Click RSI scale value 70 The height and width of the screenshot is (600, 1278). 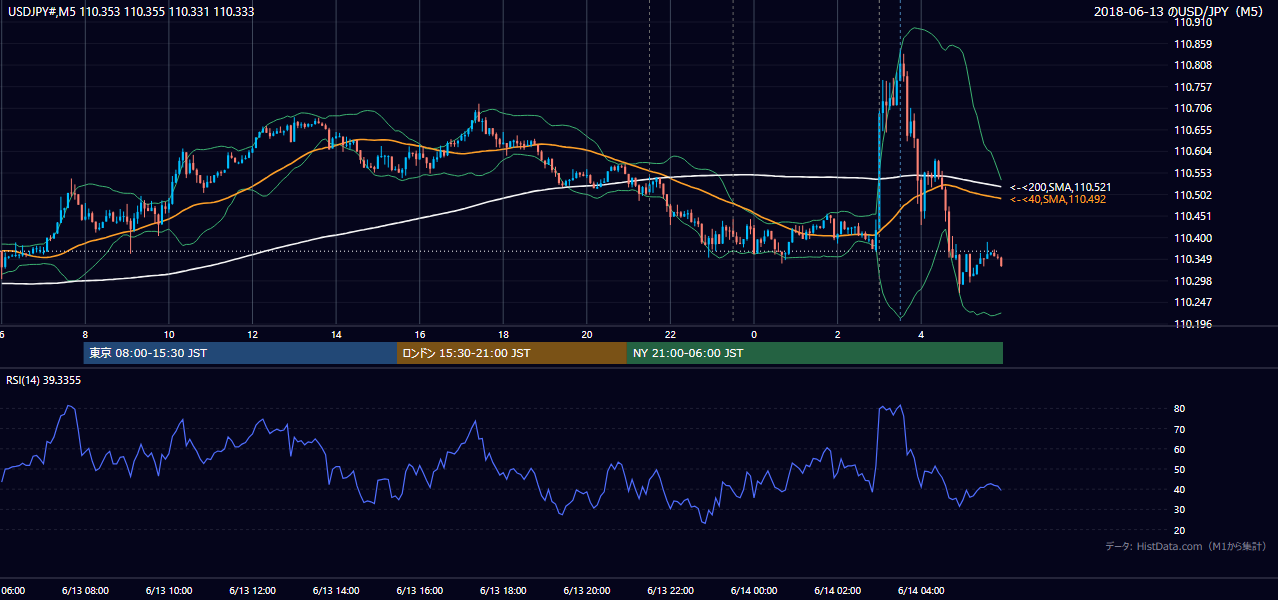click(1180, 429)
